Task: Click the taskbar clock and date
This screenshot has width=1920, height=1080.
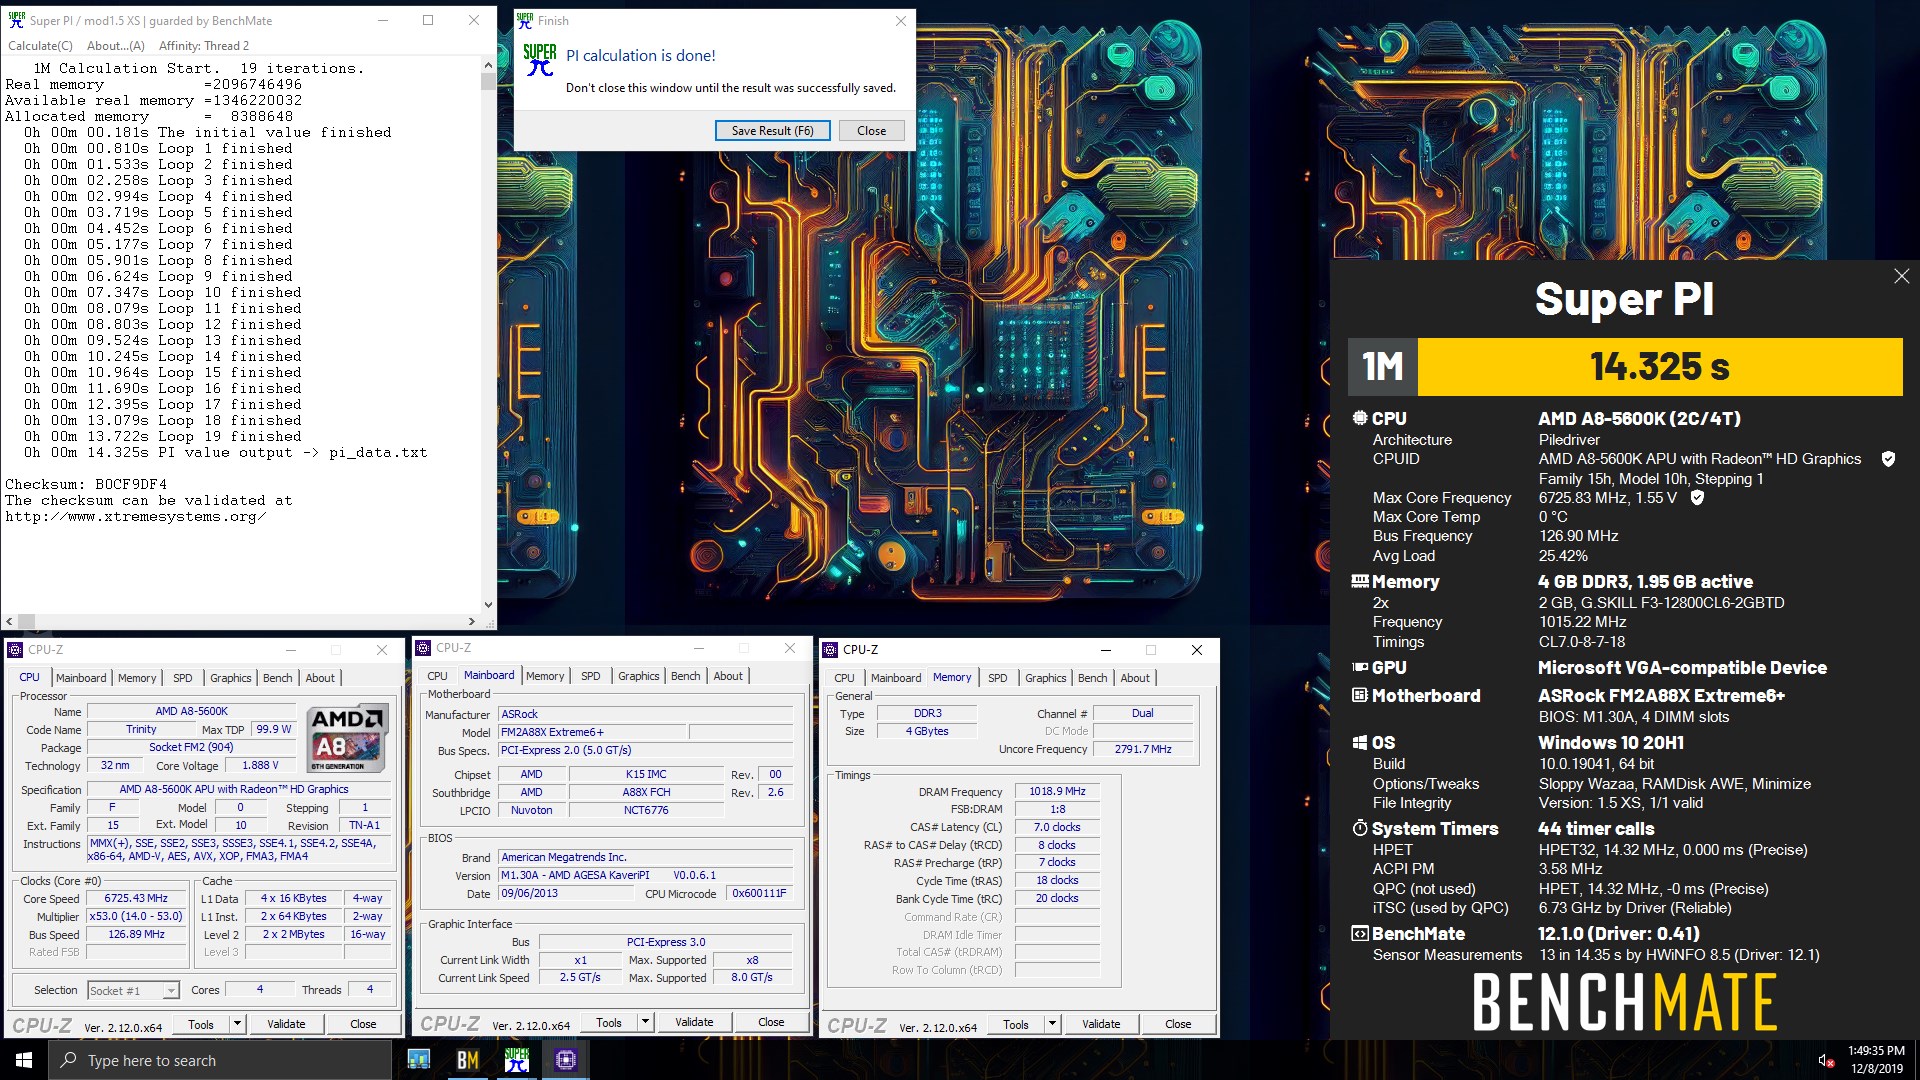Action: (x=1876, y=1060)
